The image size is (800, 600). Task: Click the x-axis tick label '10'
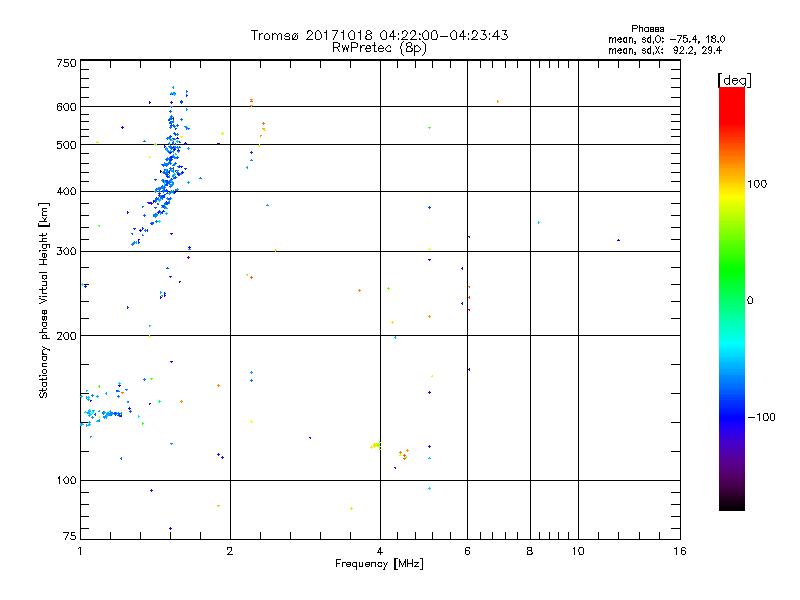[578, 551]
